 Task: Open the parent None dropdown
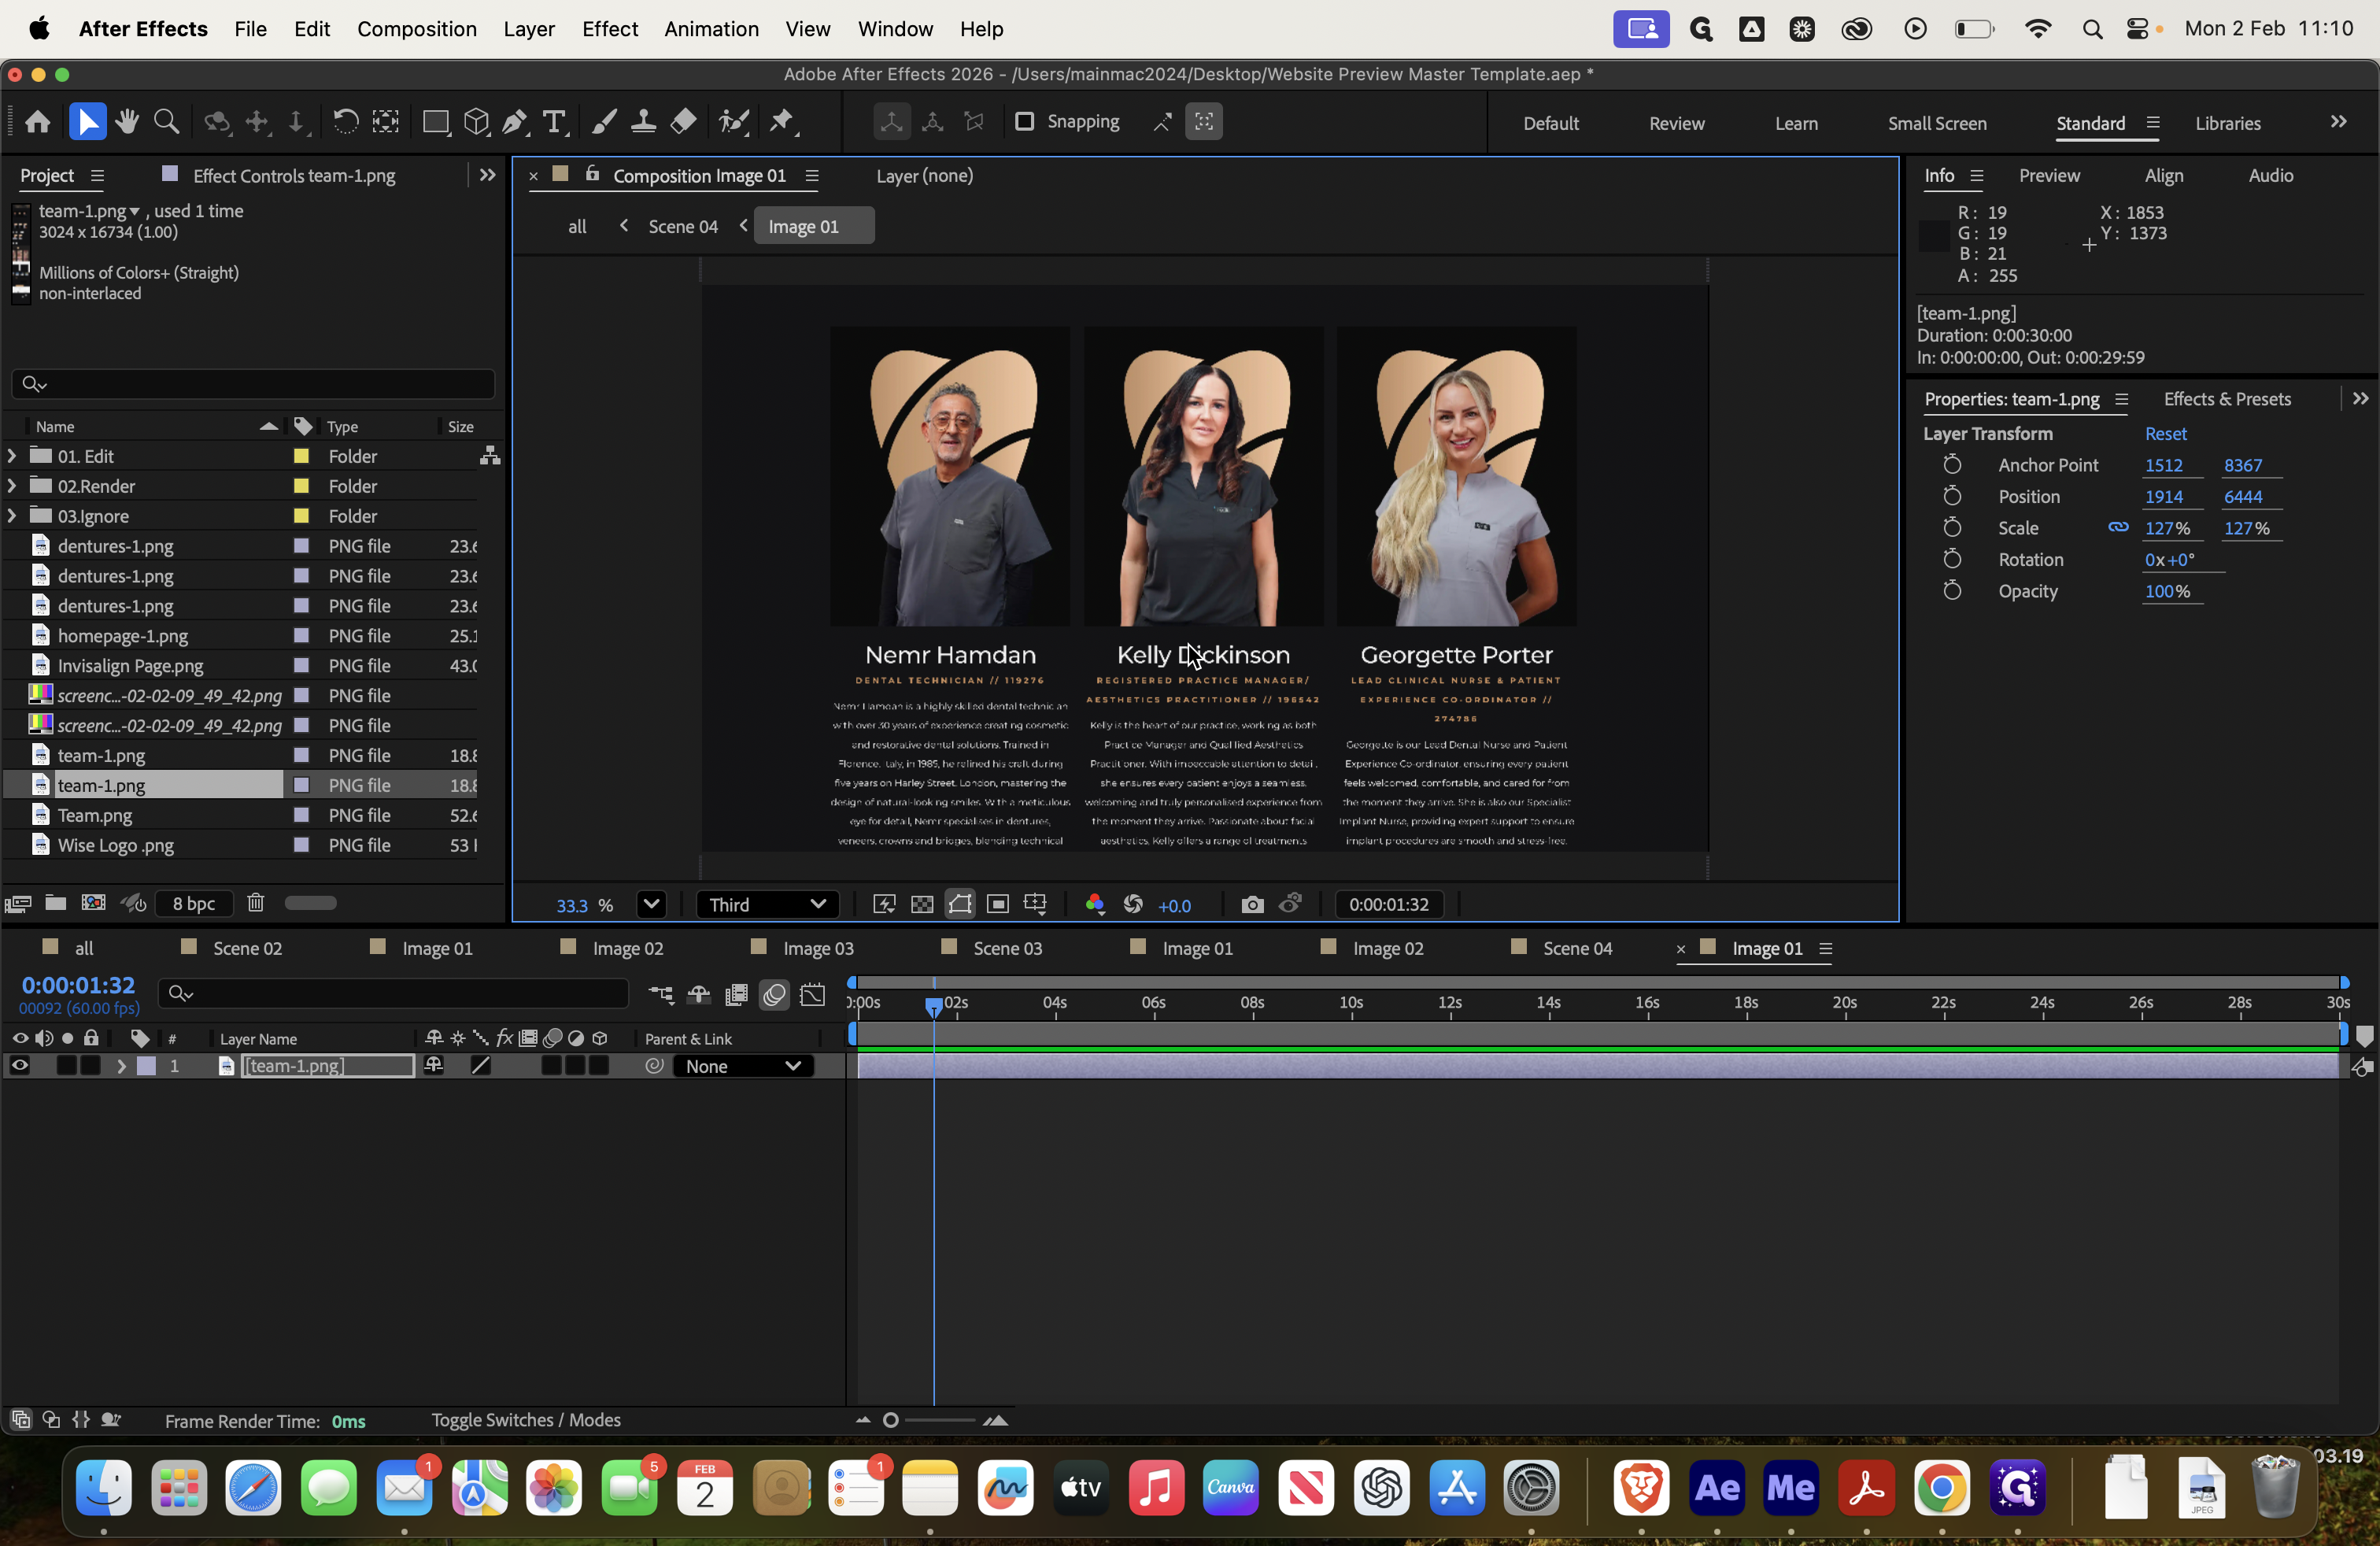tap(742, 1066)
